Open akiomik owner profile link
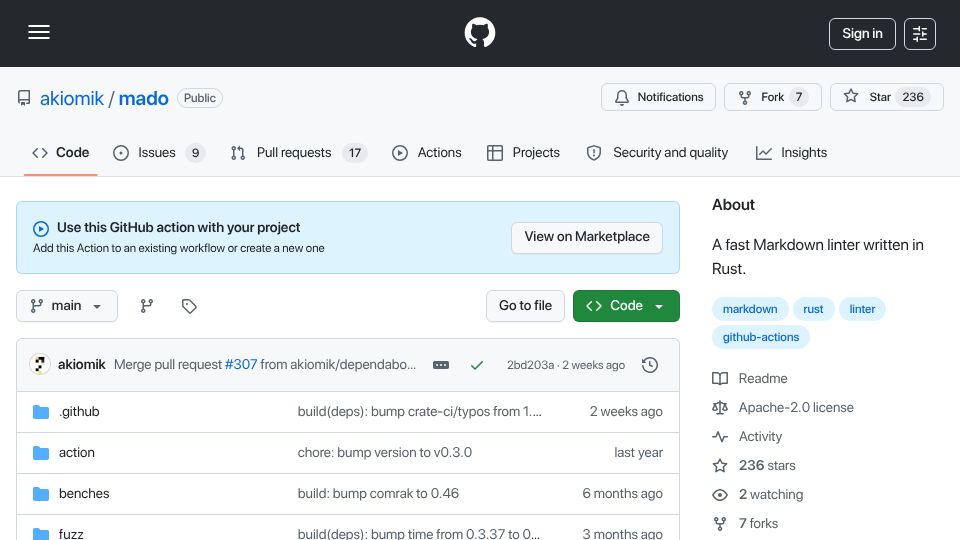960x540 pixels. (72, 98)
